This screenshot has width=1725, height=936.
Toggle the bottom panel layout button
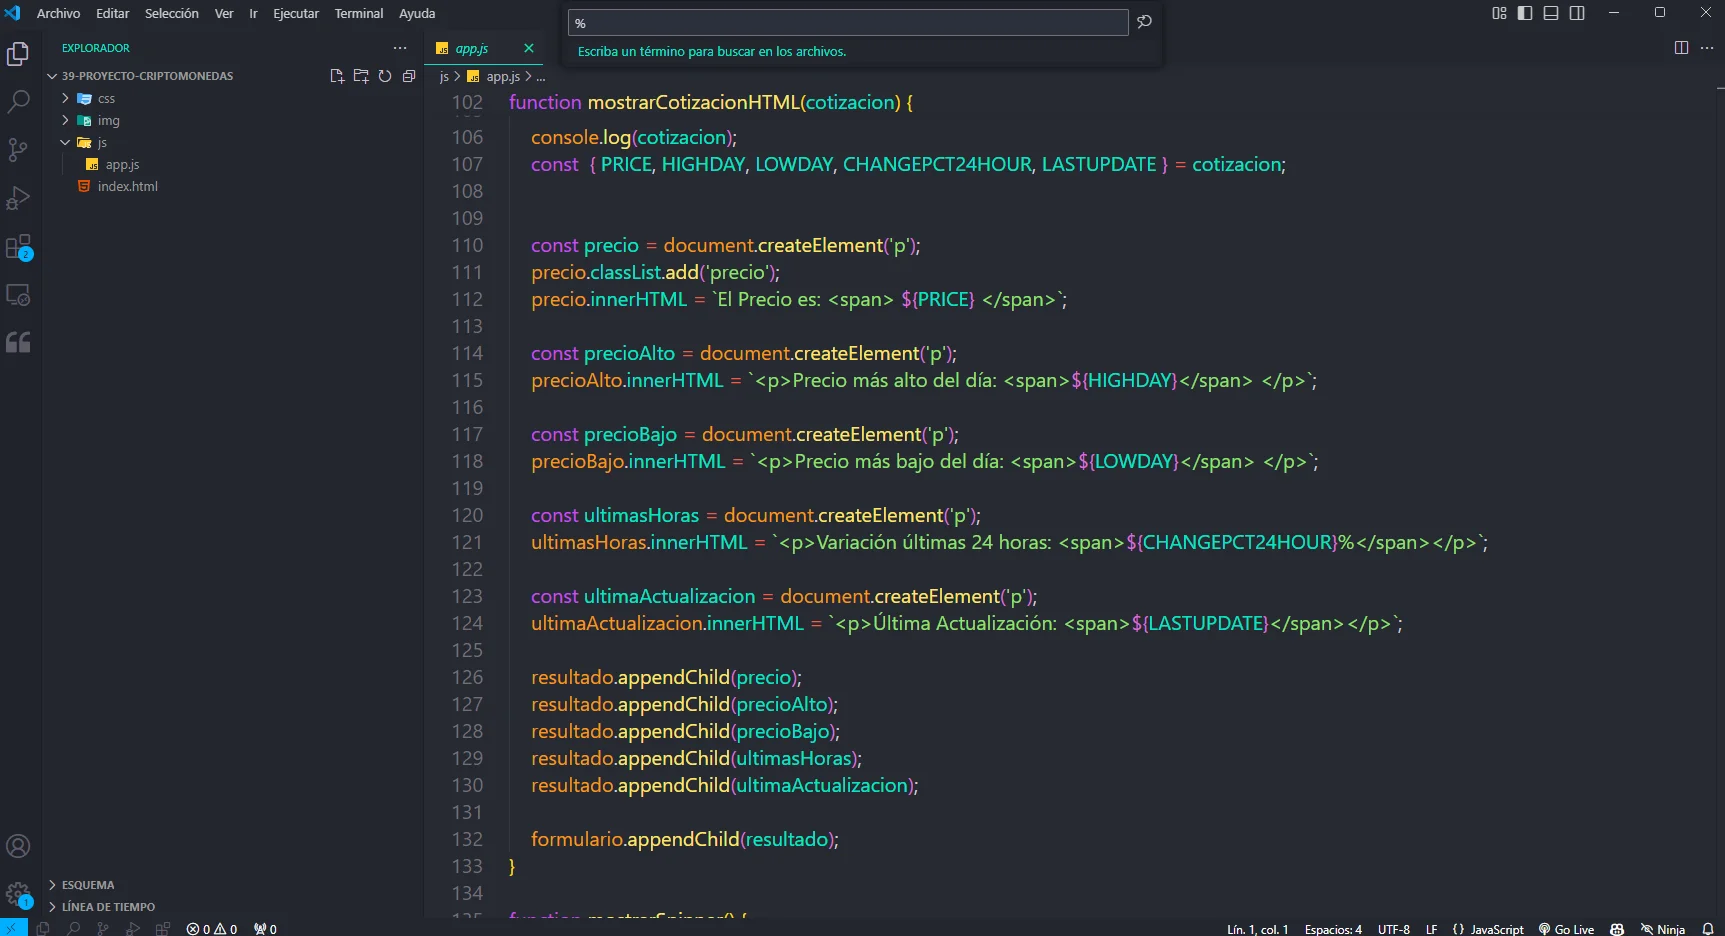[1551, 13]
